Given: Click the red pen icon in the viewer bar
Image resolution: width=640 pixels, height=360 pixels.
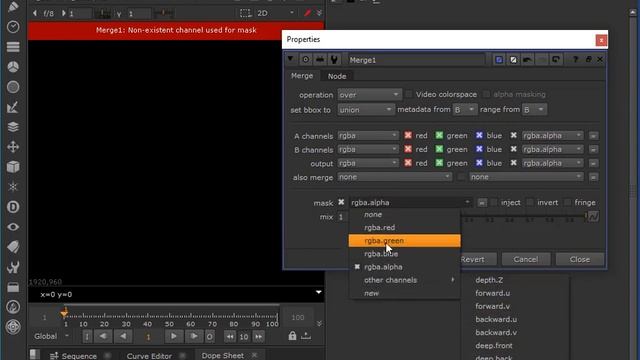Looking at the screenshot, I should (x=308, y=13).
